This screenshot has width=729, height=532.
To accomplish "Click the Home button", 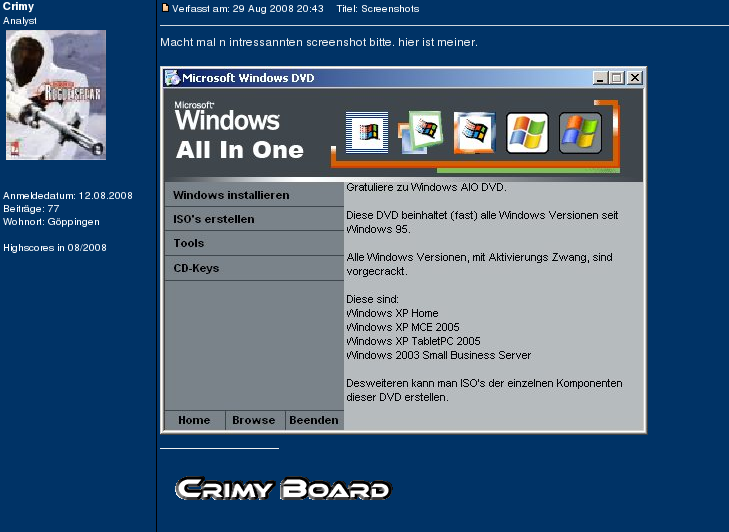I will pyautogui.click(x=195, y=420).
